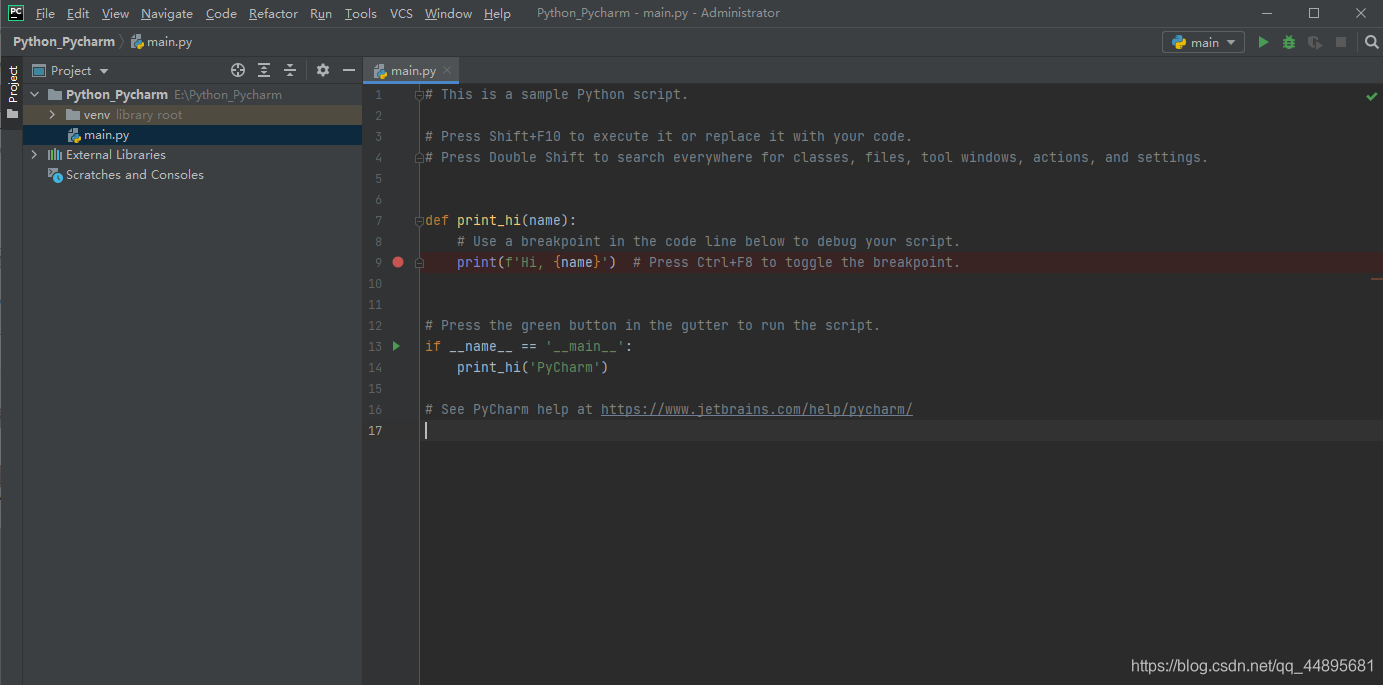
Task: Hide the Project panel with minus icon
Action: coord(348,70)
